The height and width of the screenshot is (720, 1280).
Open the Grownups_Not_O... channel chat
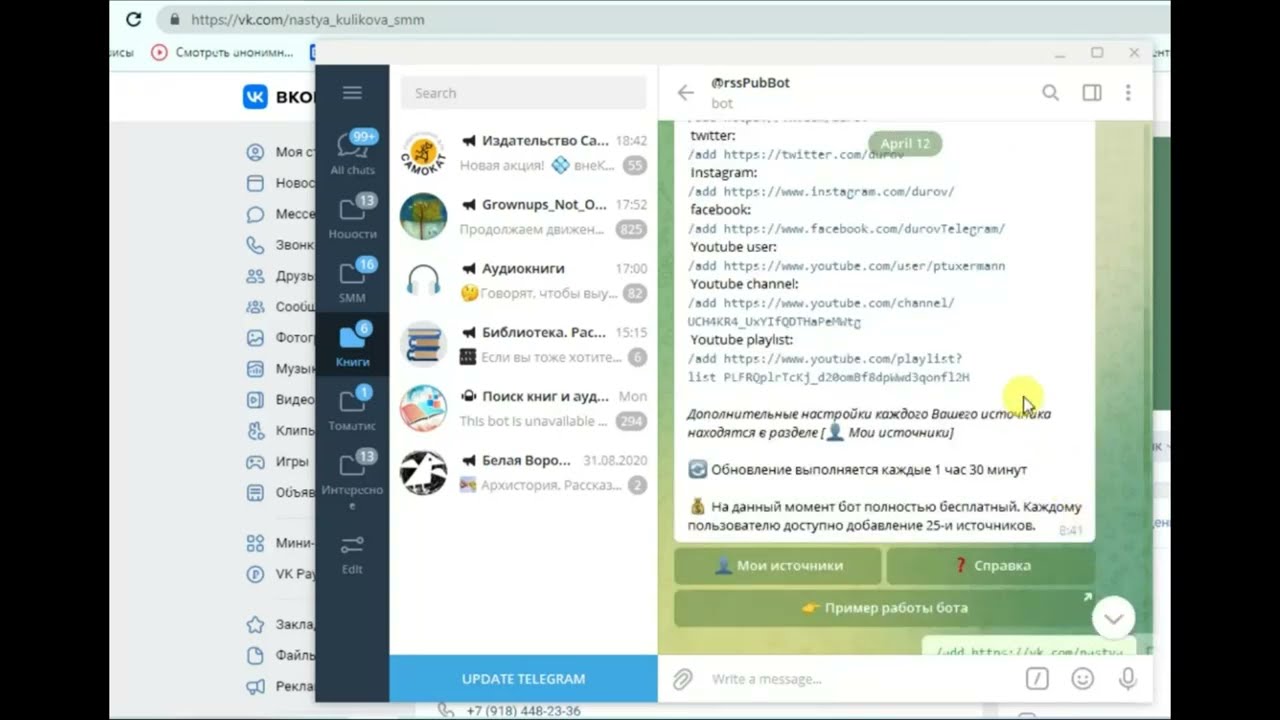523,216
